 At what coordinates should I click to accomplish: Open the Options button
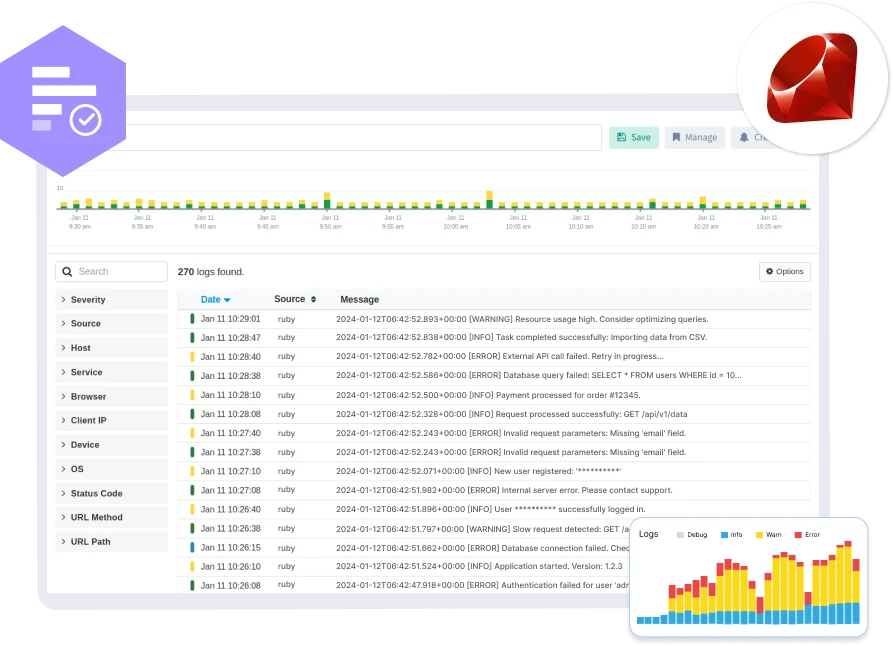(x=784, y=272)
